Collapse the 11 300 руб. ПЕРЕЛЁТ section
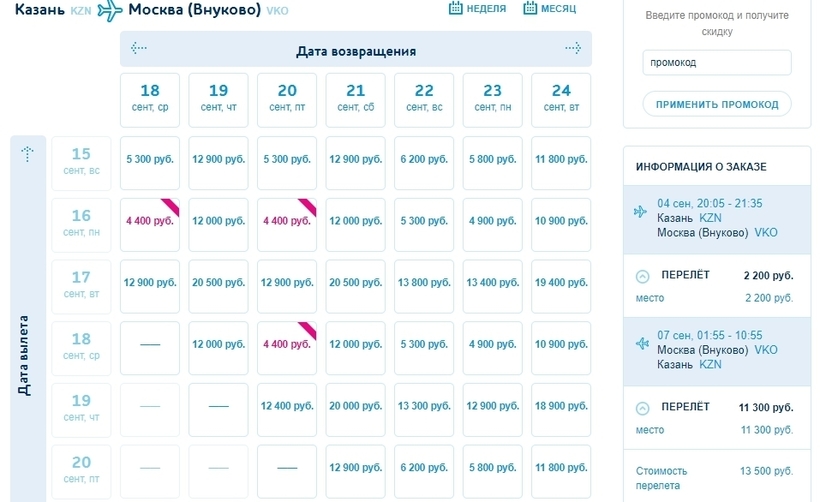This screenshot has height=502, width=820. pyautogui.click(x=642, y=407)
